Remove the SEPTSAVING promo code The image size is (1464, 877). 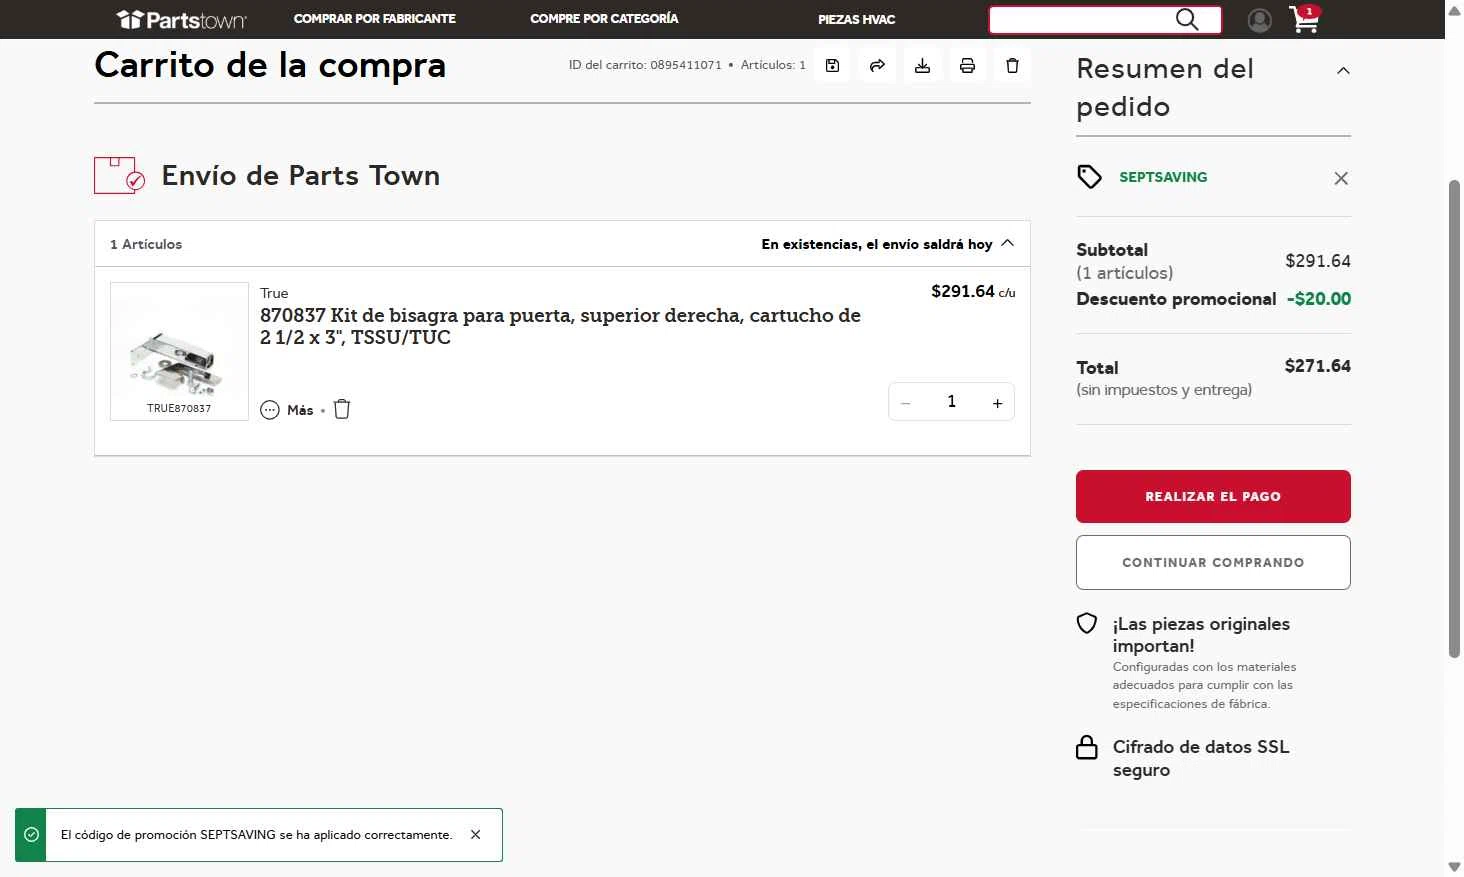pos(1341,178)
